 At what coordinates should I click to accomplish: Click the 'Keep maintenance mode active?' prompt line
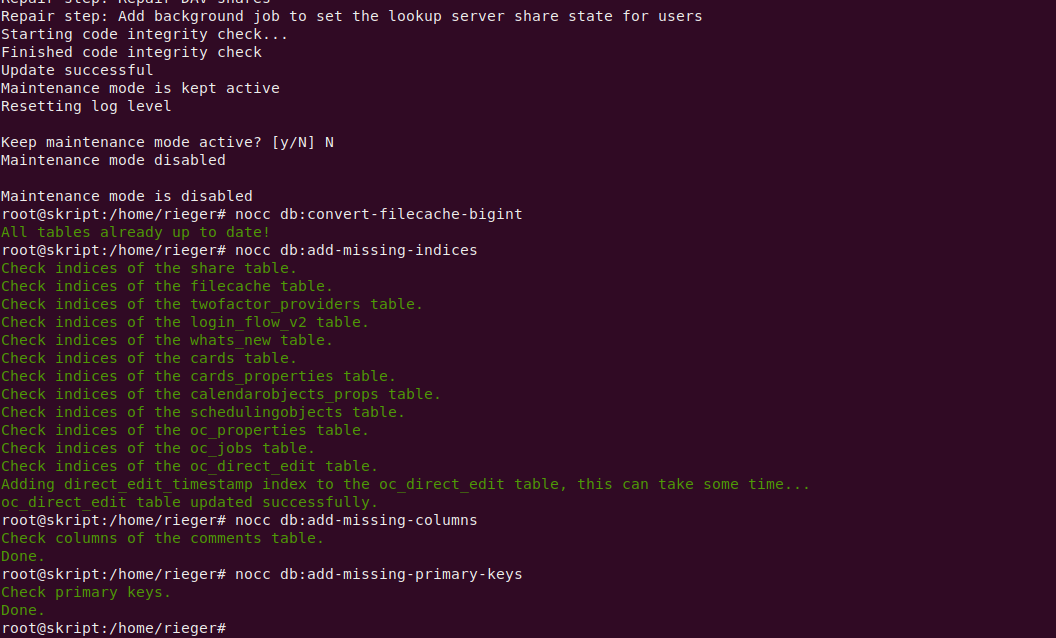coord(168,142)
